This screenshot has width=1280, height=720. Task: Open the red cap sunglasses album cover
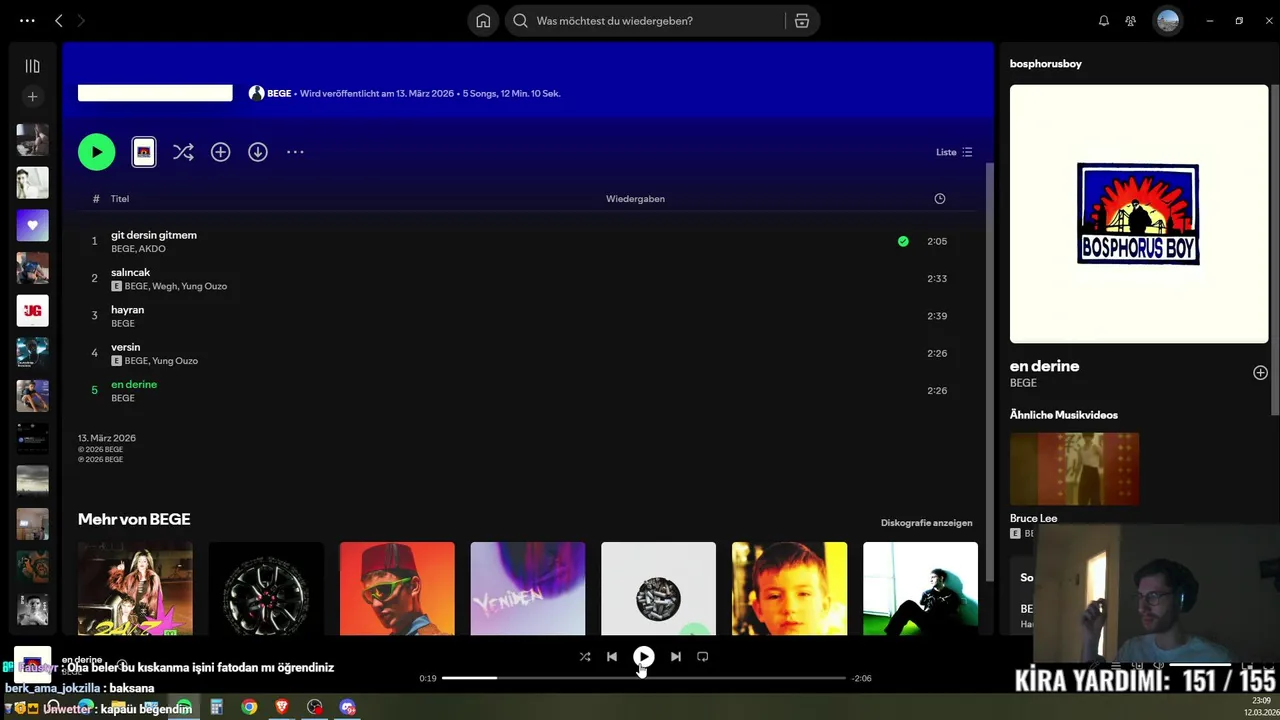click(x=397, y=589)
